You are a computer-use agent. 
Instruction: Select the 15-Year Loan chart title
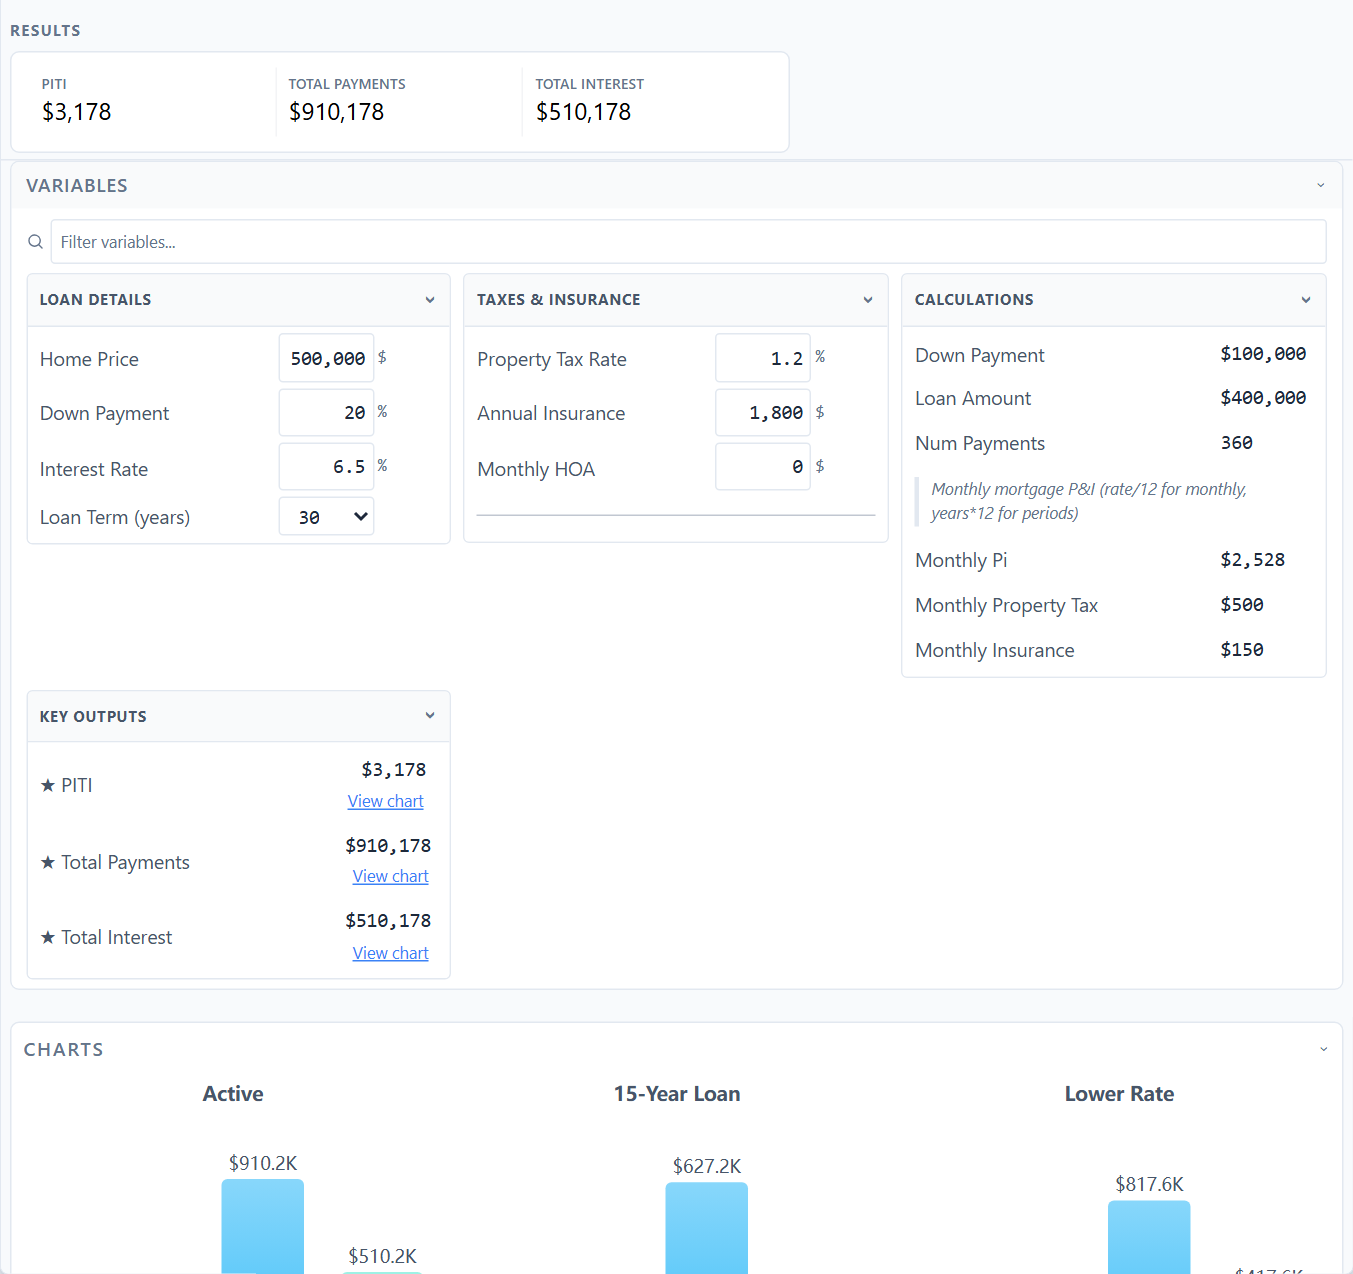[677, 1094]
